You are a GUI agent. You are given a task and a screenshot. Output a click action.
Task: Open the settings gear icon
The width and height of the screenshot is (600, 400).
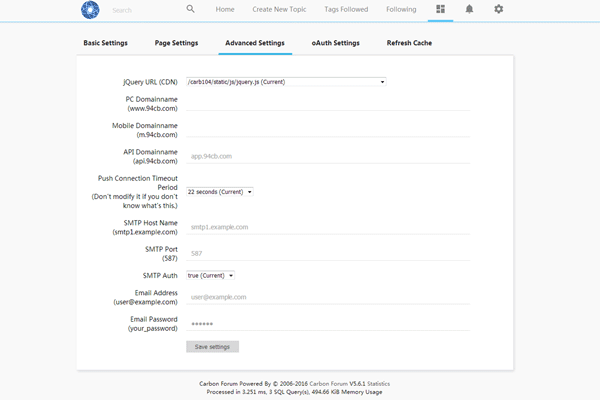point(498,9)
